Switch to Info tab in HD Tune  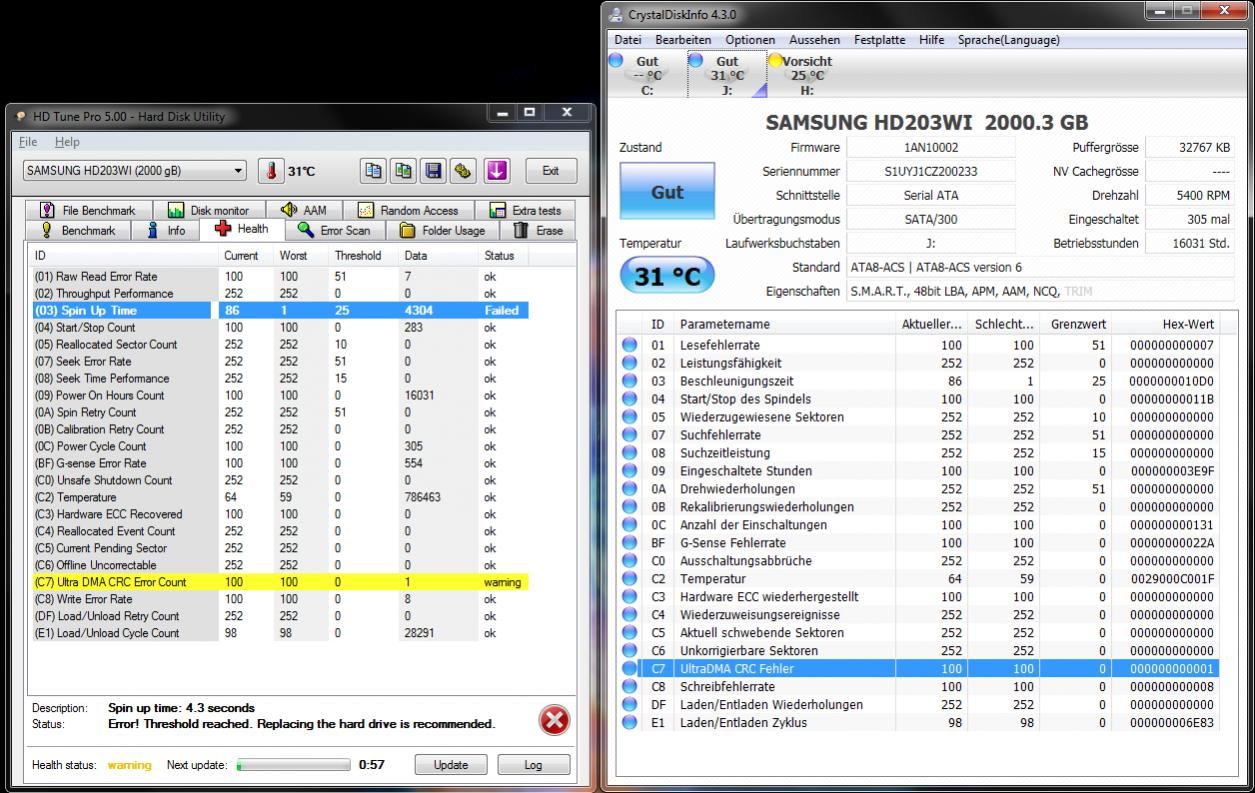pyautogui.click(x=166, y=230)
